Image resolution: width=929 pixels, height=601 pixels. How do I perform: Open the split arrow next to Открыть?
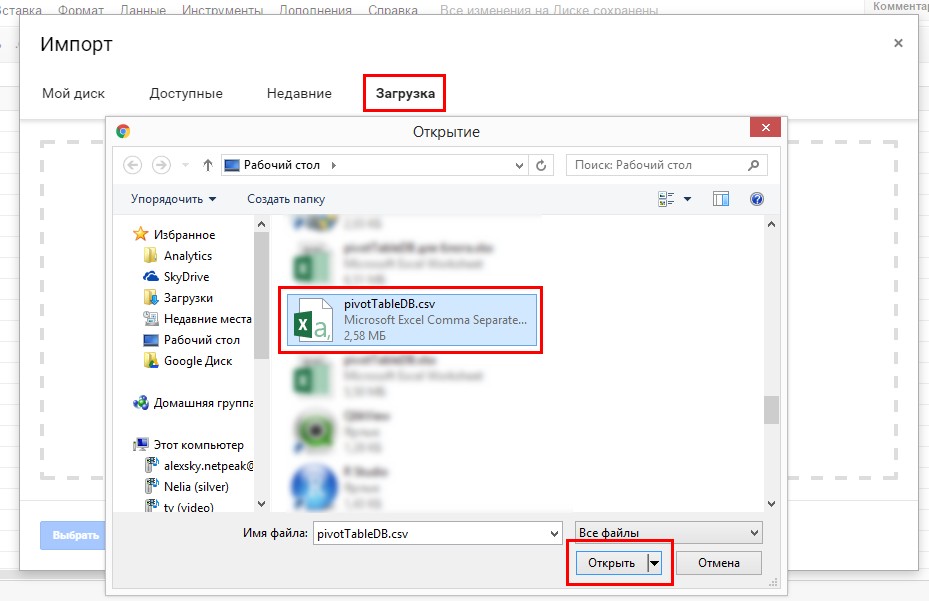[x=655, y=563]
